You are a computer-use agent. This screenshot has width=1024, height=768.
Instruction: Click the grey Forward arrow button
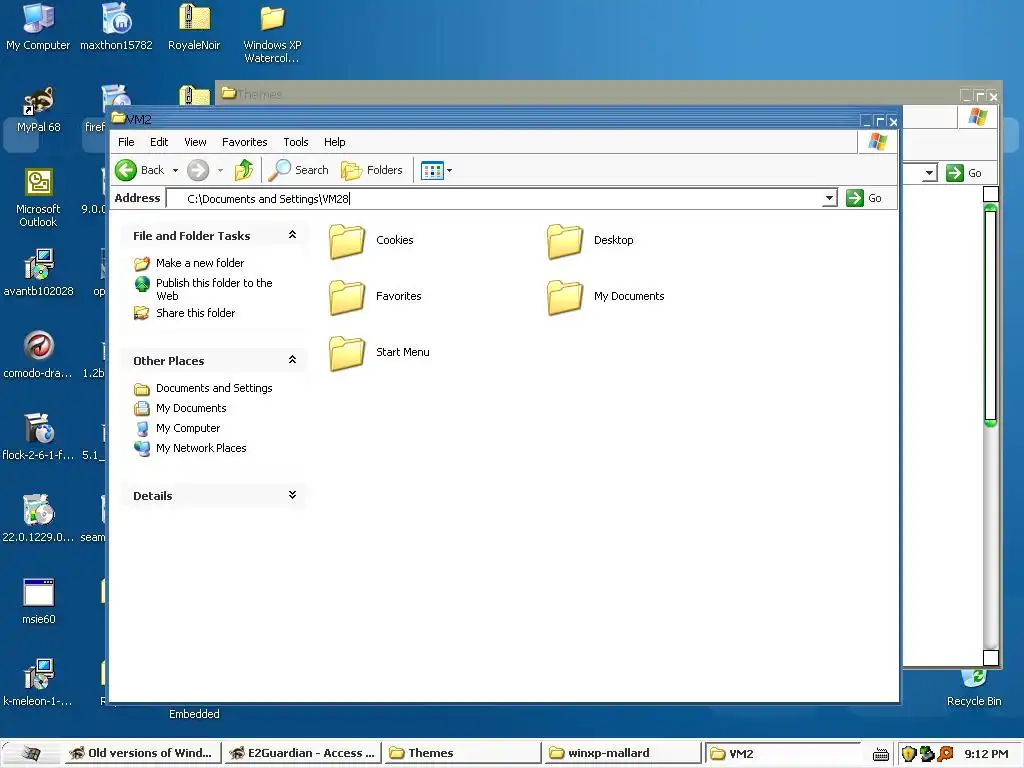tap(198, 170)
